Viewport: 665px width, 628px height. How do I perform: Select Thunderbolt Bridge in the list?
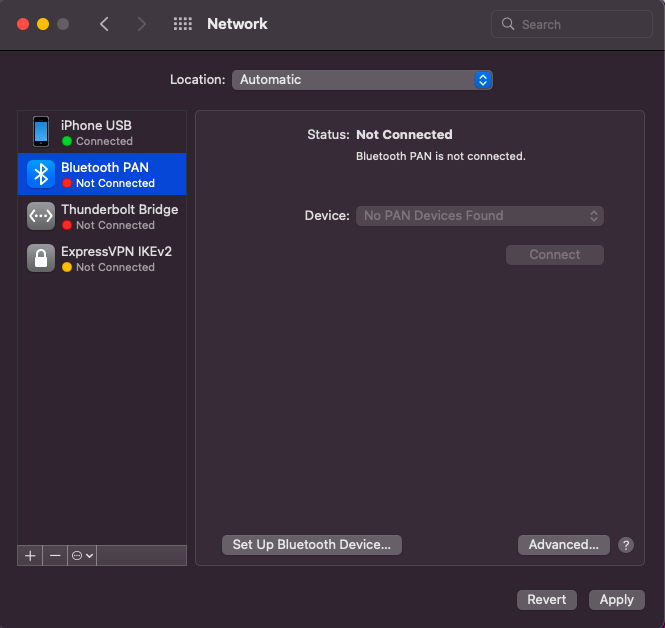(x=102, y=216)
